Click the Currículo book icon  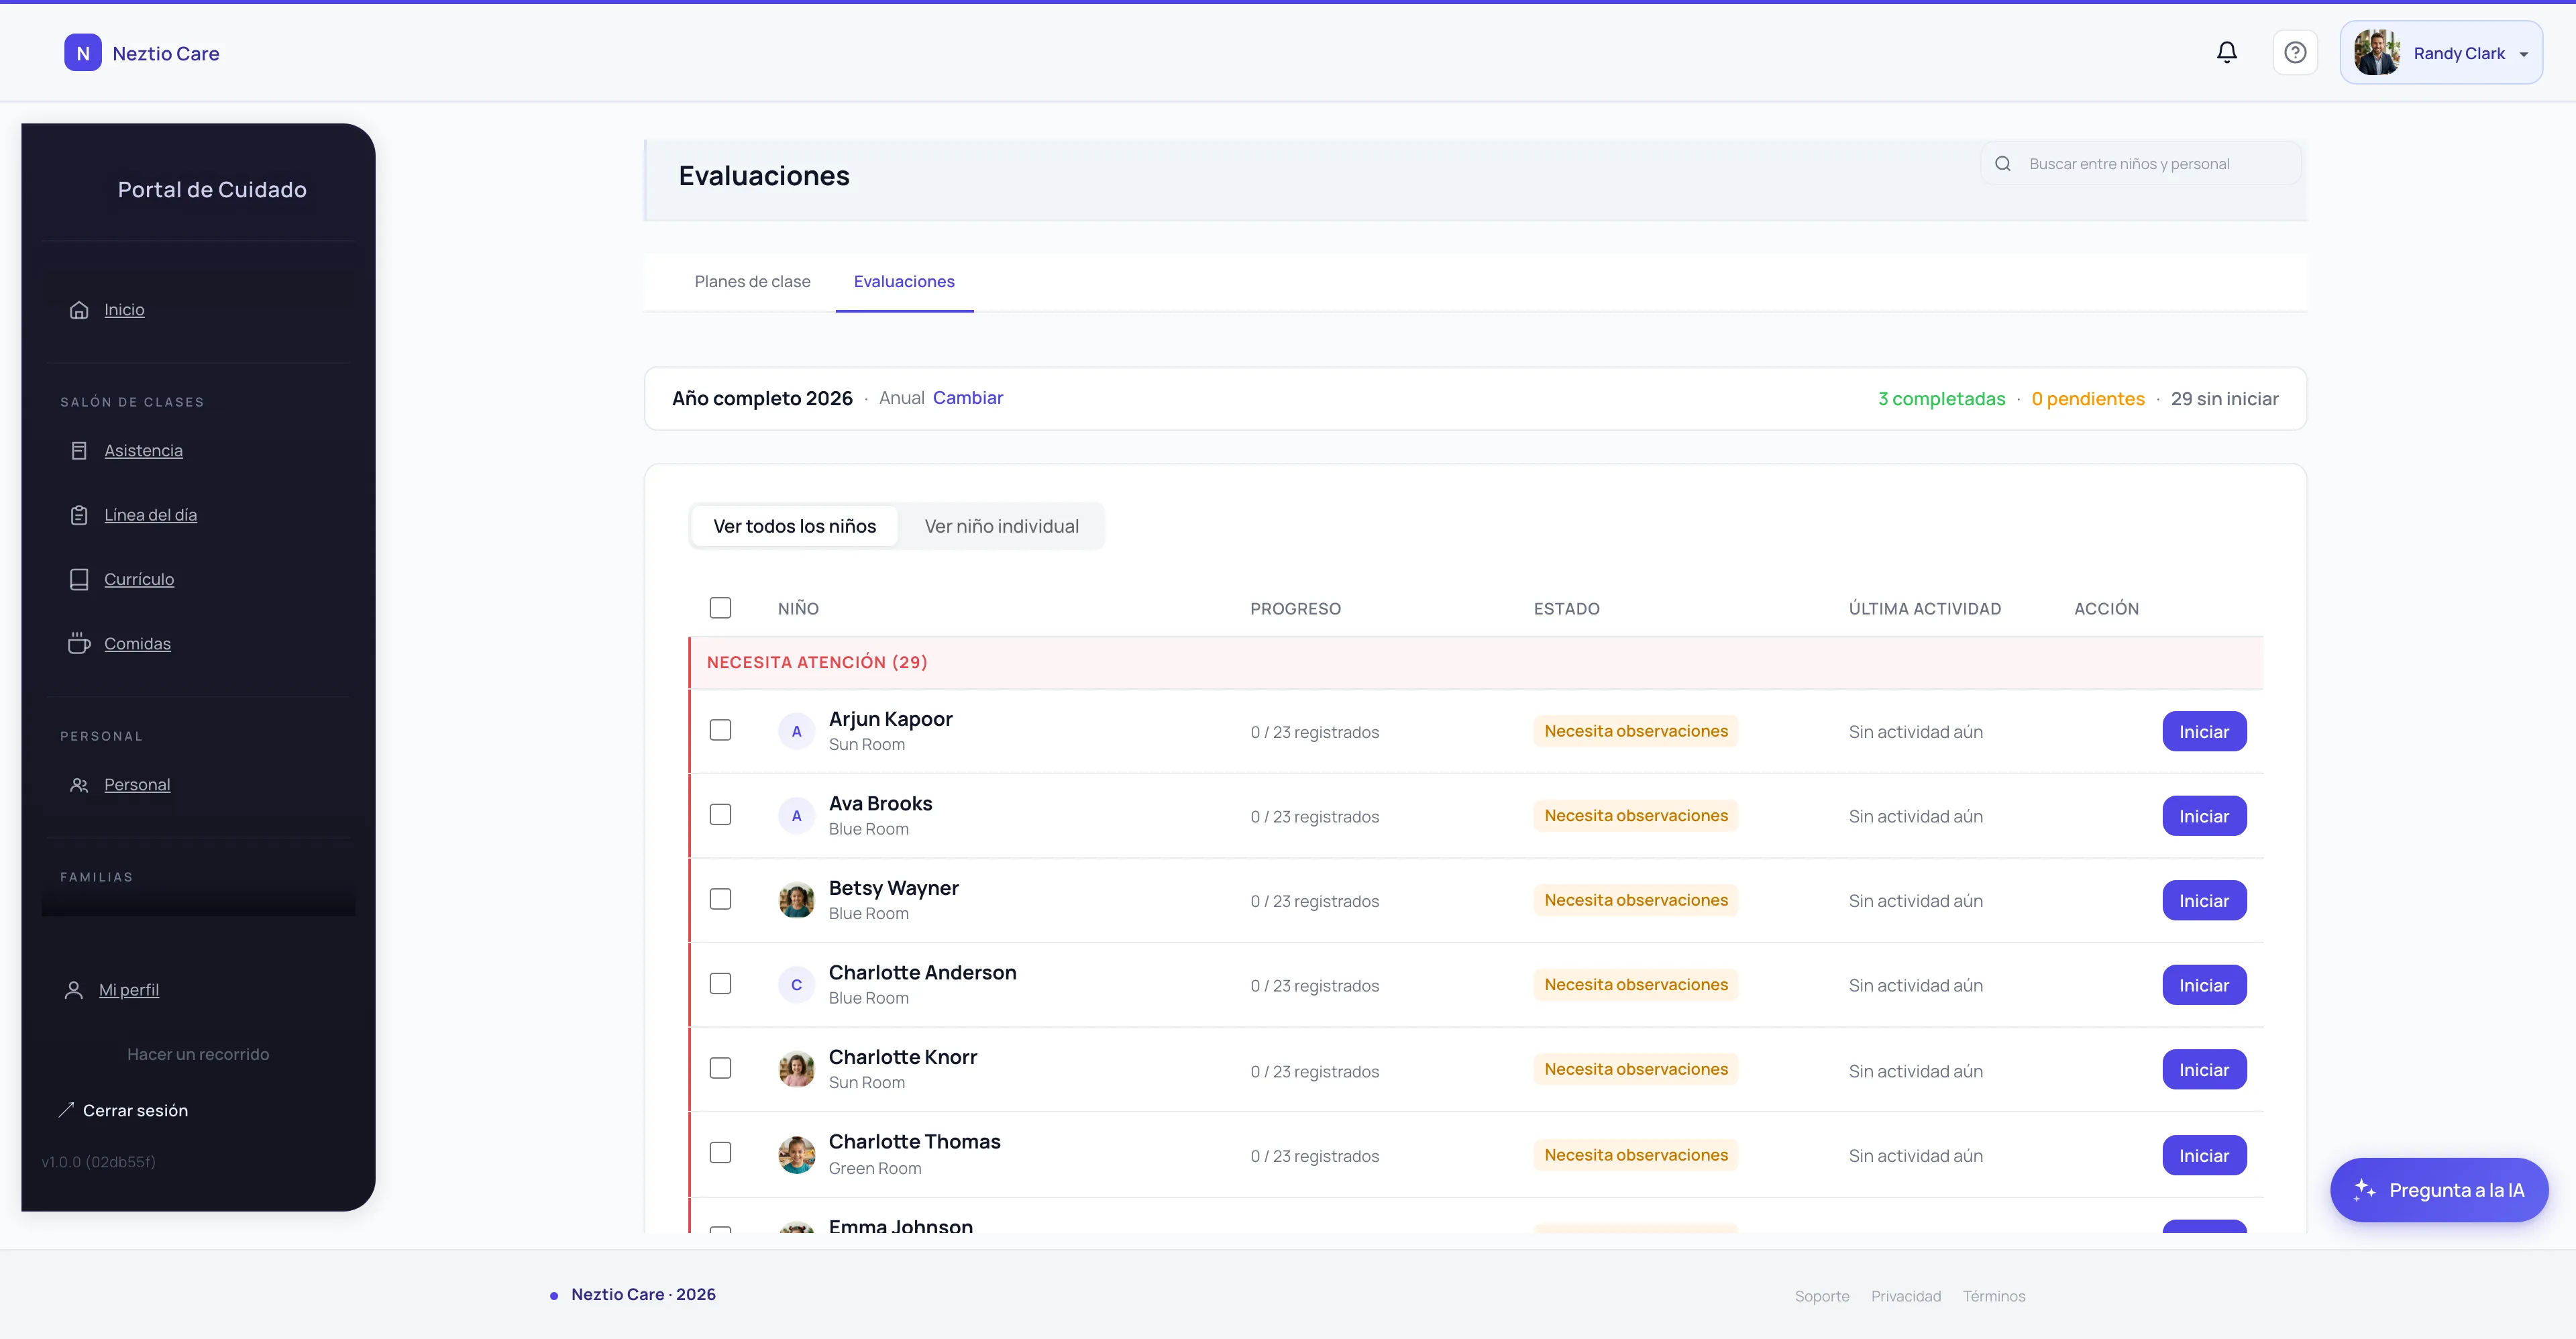point(79,580)
